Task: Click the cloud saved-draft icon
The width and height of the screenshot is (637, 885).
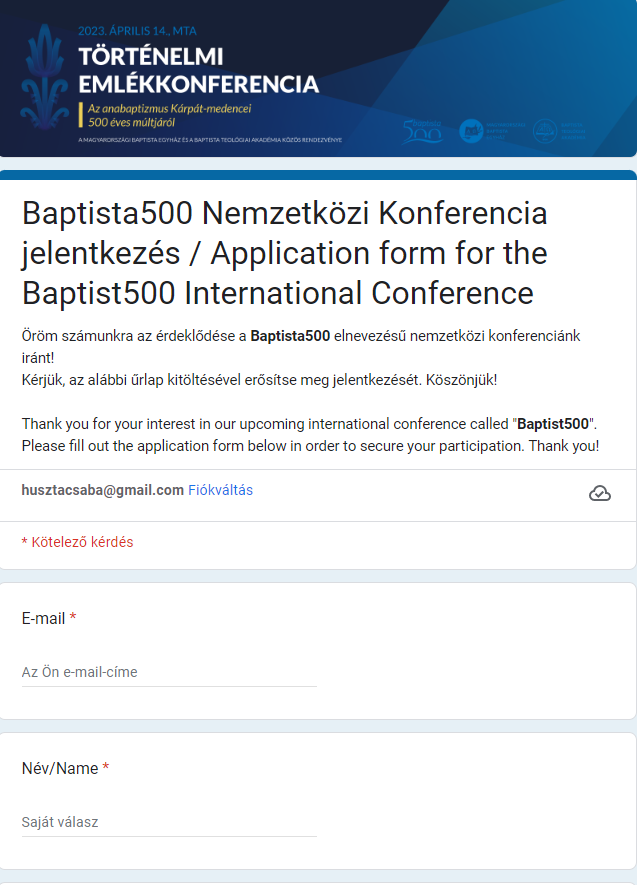Action: pyautogui.click(x=600, y=493)
